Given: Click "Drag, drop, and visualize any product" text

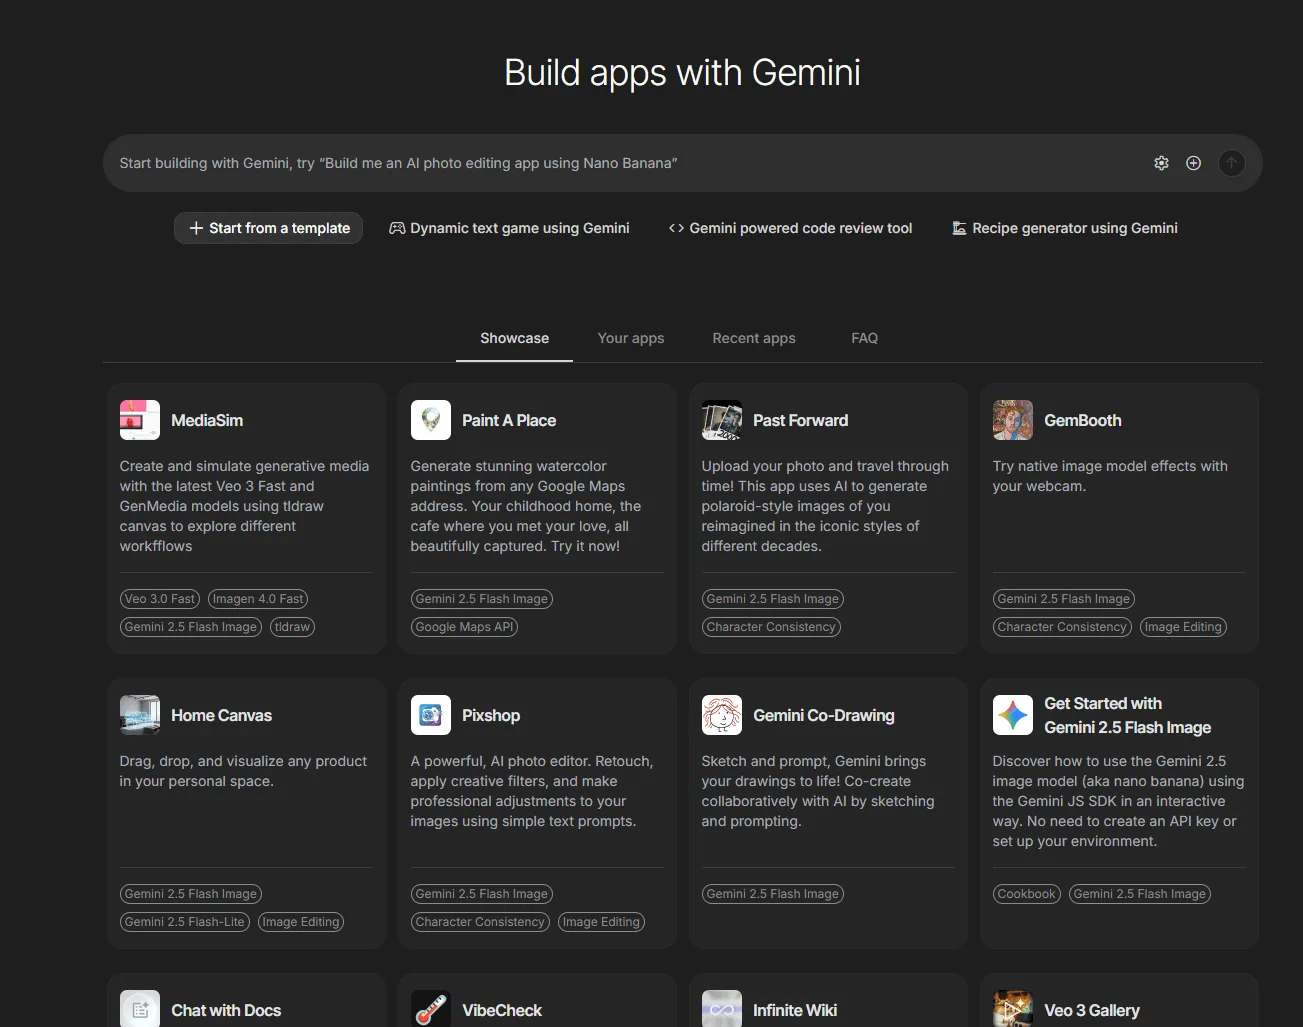Looking at the screenshot, I should click(x=244, y=771).
